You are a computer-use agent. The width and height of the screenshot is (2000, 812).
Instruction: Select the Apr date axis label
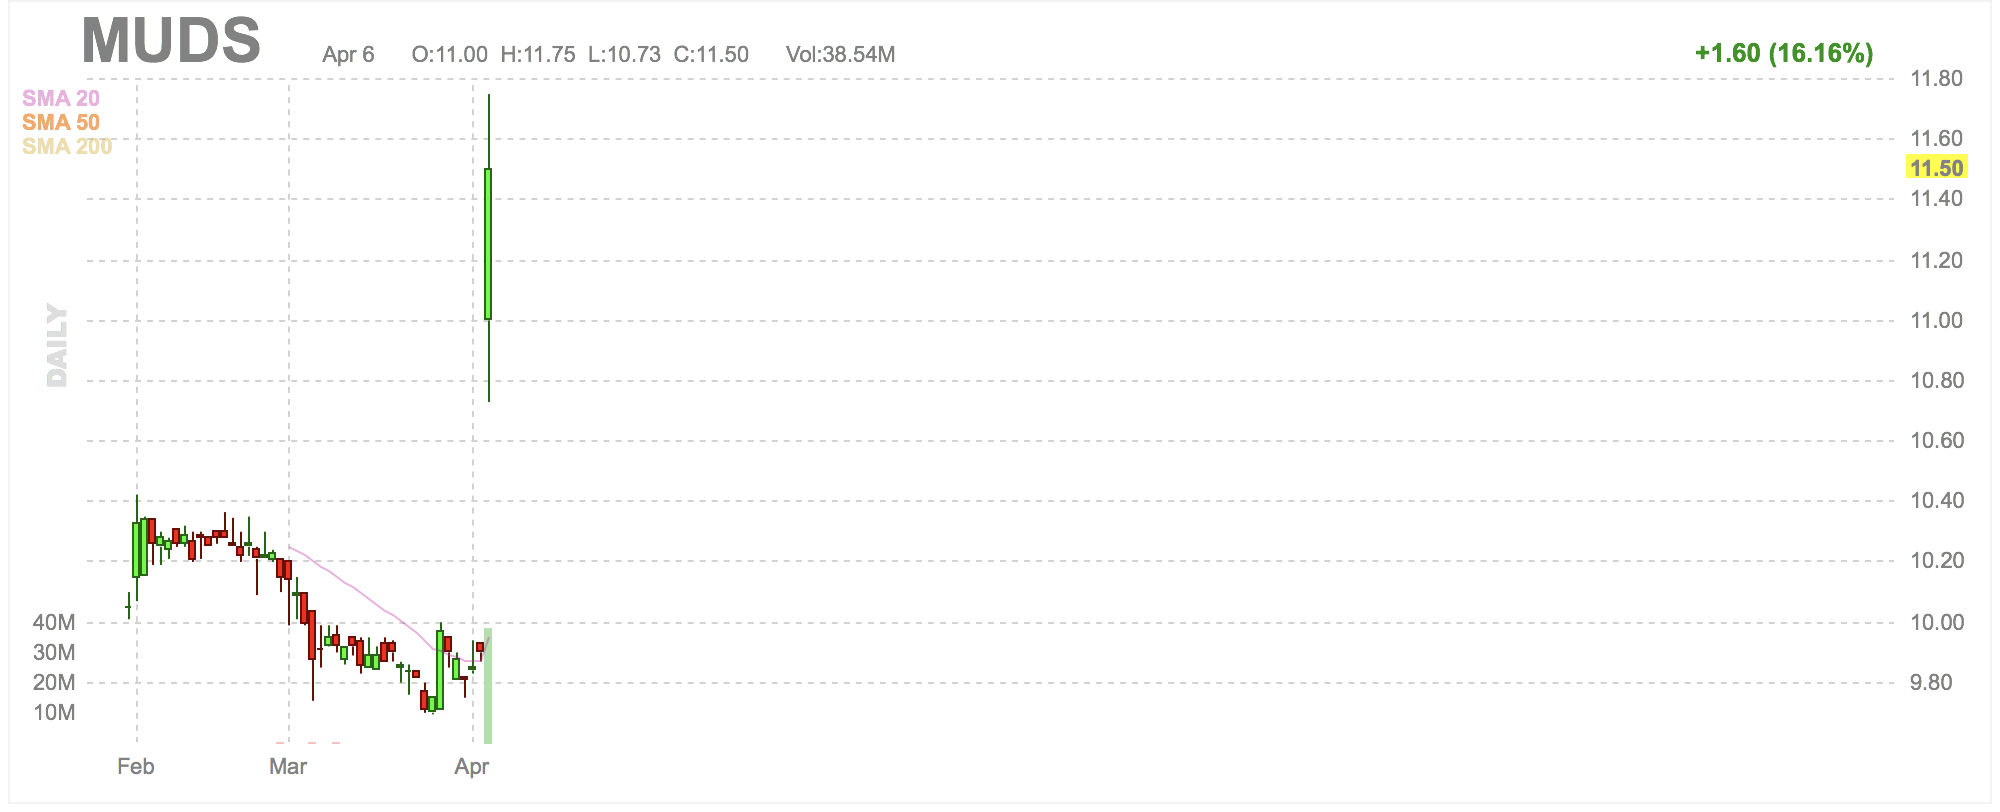[x=472, y=767]
